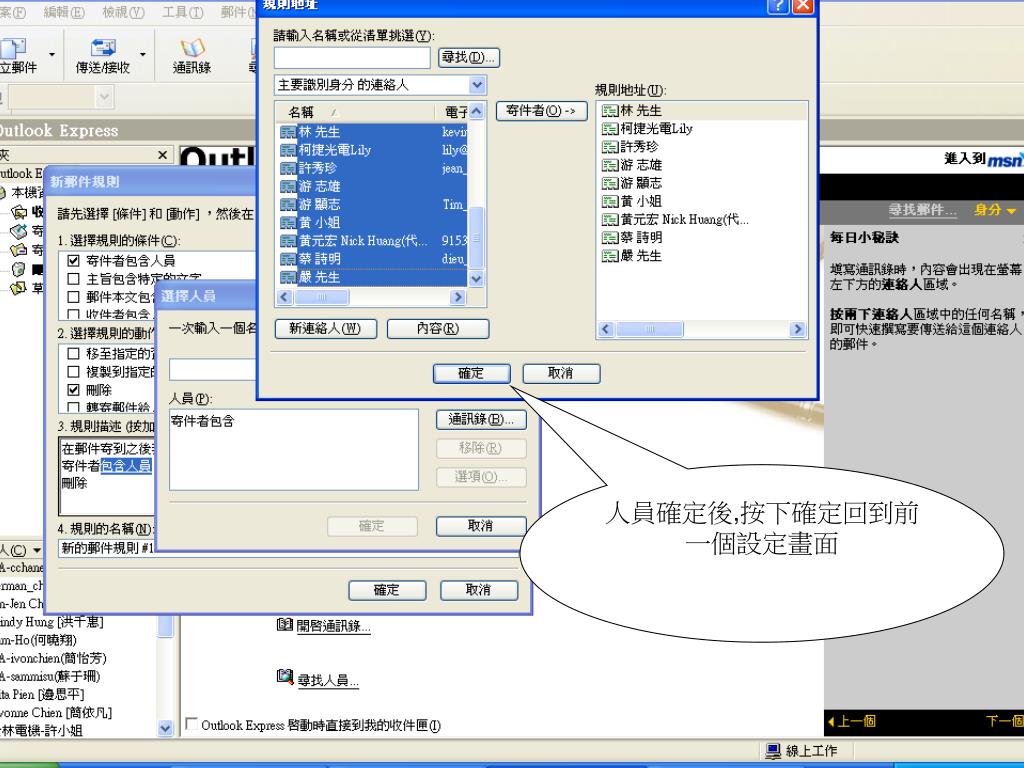1024x768 pixels.
Task: Click scroll-down arrow in contact list
Action: 477,279
